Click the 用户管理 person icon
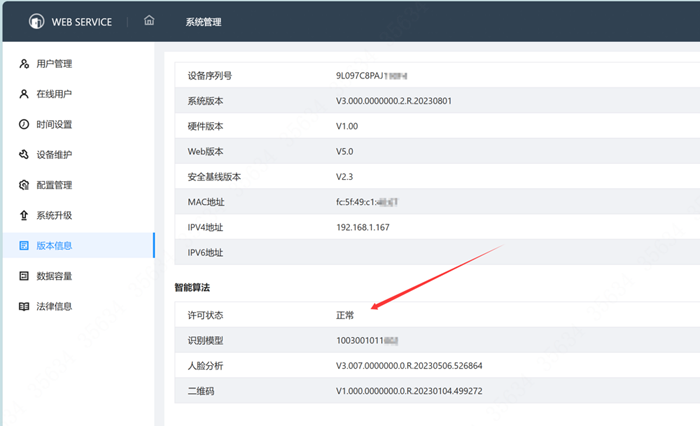This screenshot has width=700, height=426. 24,64
